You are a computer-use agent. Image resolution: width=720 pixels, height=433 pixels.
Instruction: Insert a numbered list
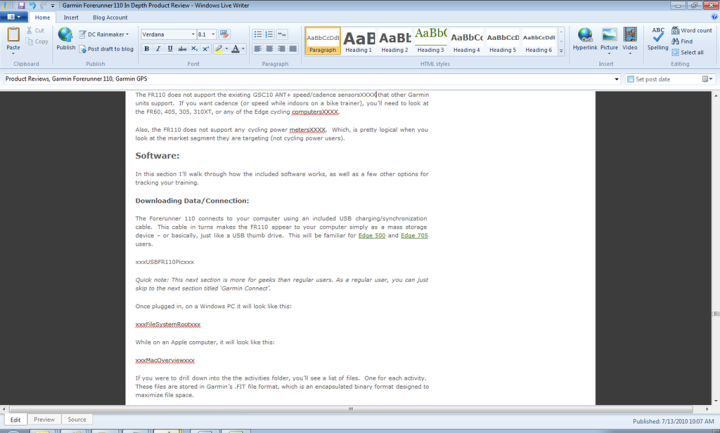[269, 34]
